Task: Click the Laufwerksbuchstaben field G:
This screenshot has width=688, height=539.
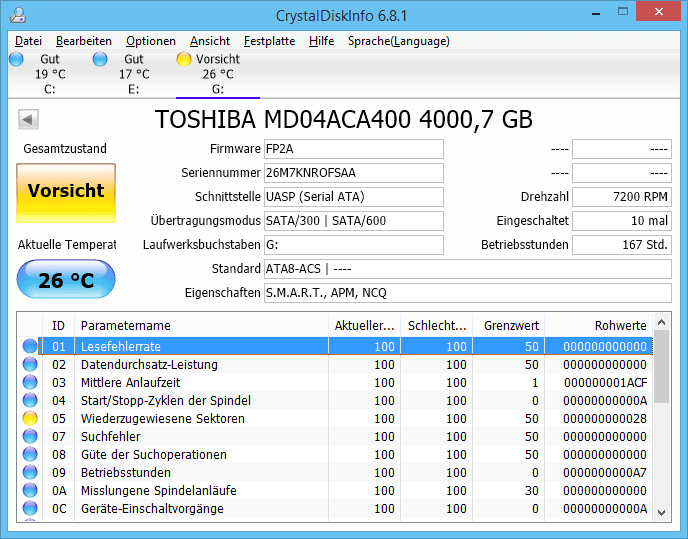Action: (x=354, y=245)
